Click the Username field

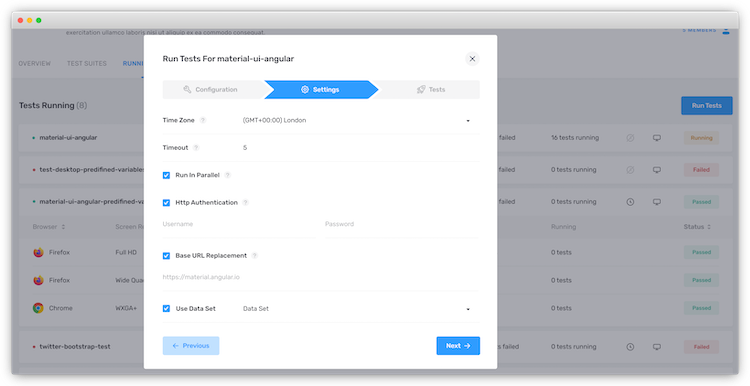239,224
